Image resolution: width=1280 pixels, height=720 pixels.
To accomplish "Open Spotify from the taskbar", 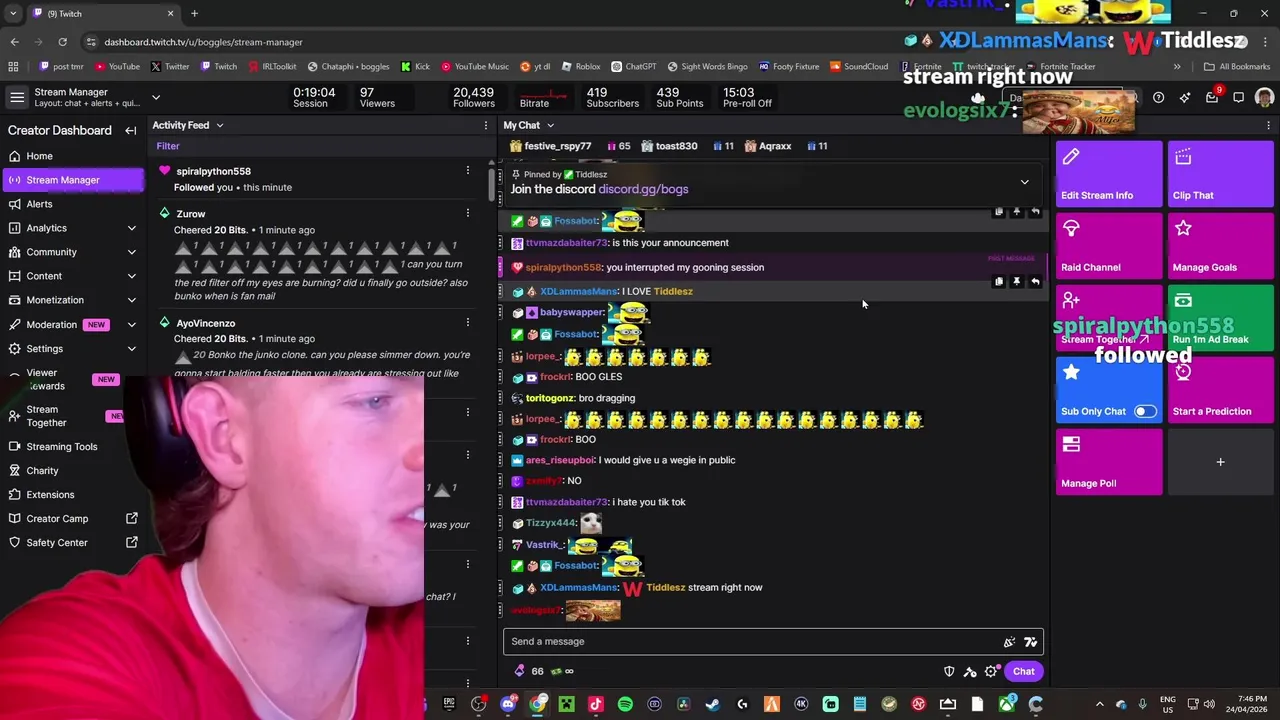I will pos(625,704).
